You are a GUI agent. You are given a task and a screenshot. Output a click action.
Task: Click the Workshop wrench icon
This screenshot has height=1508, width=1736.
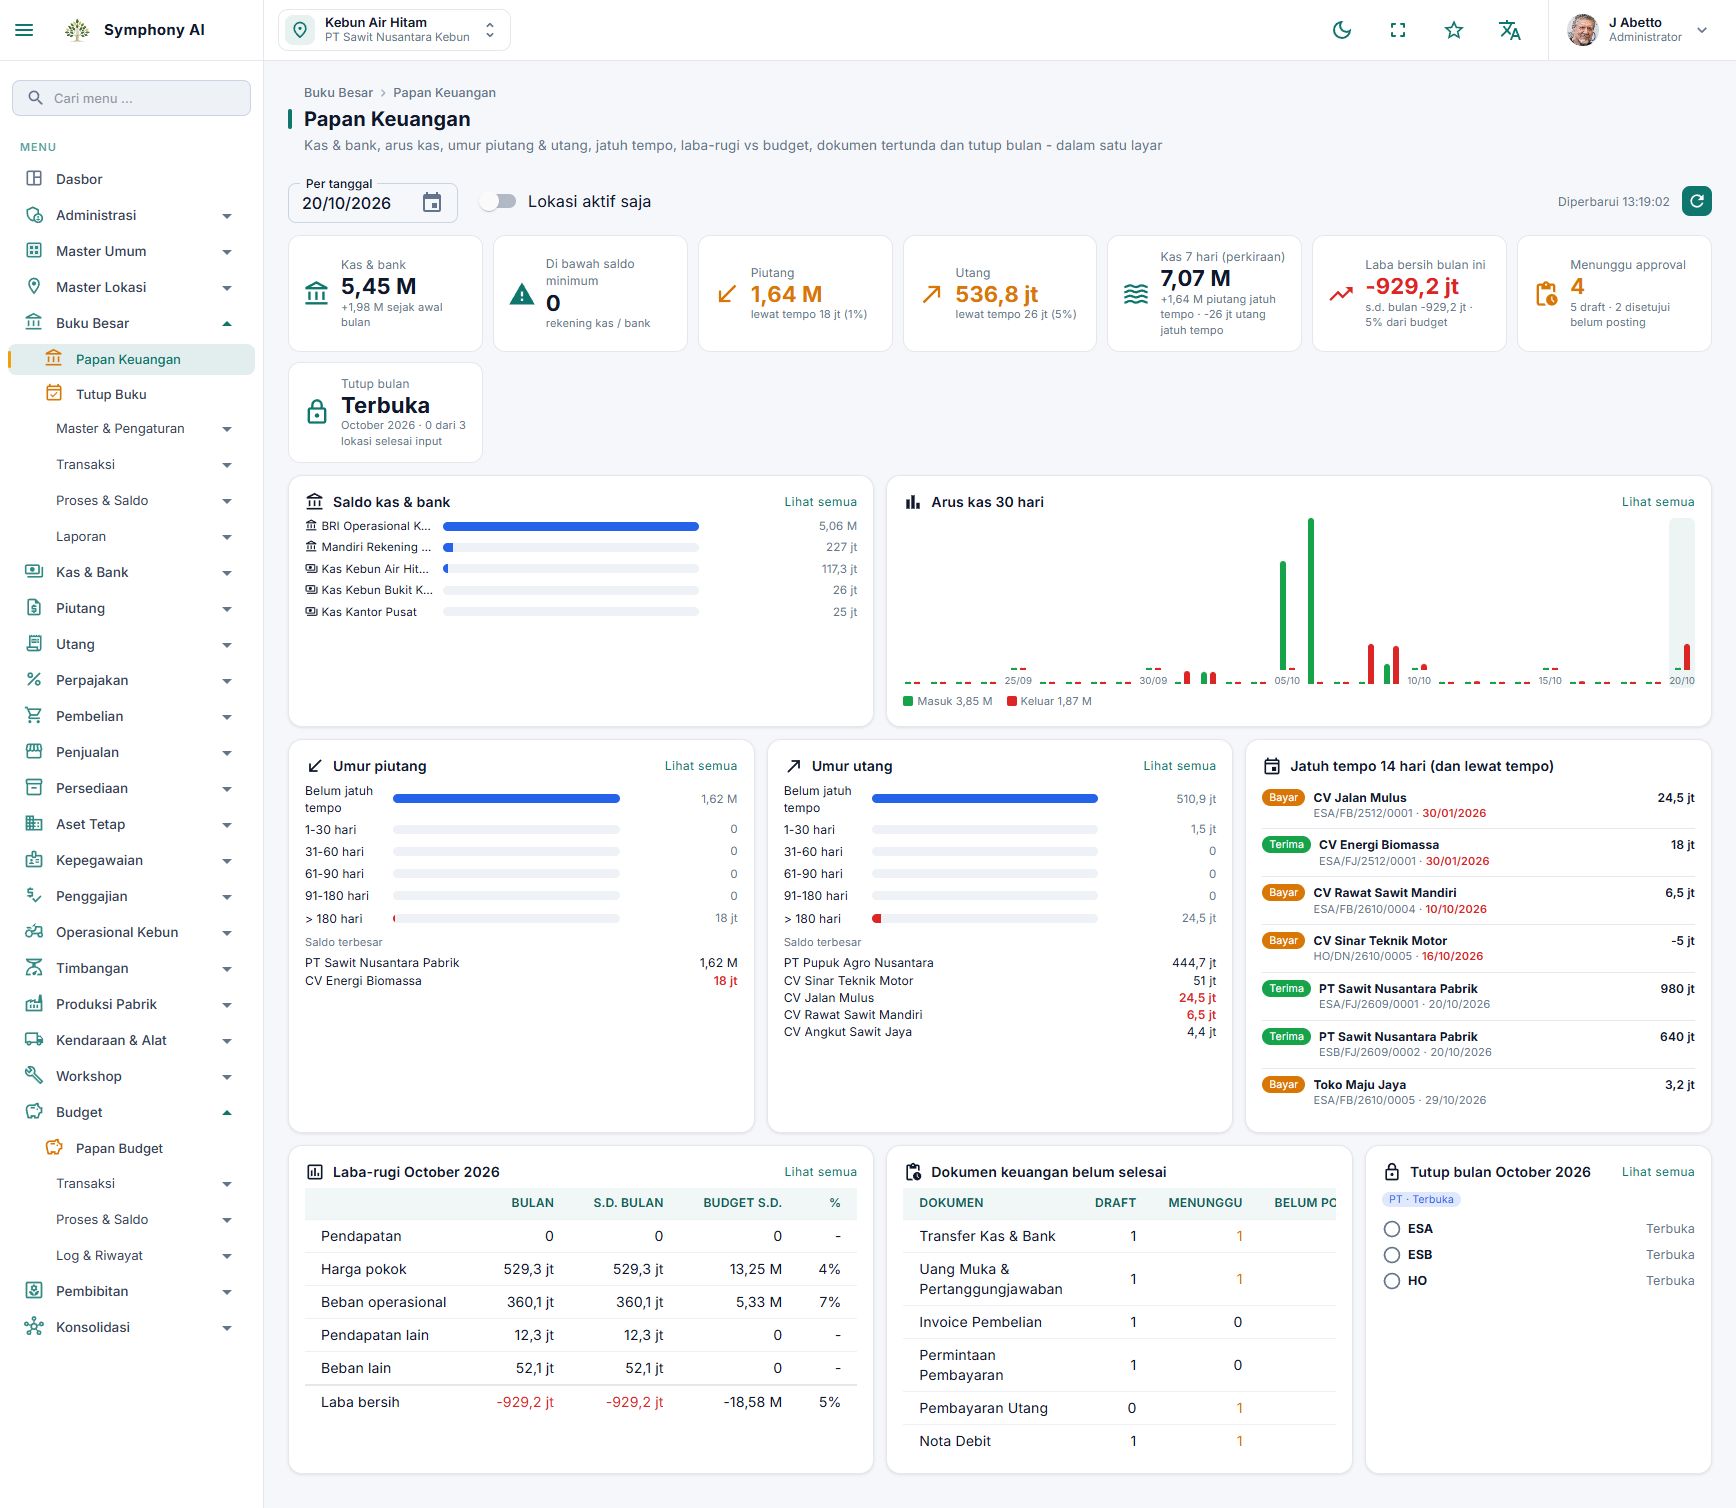click(x=34, y=1076)
